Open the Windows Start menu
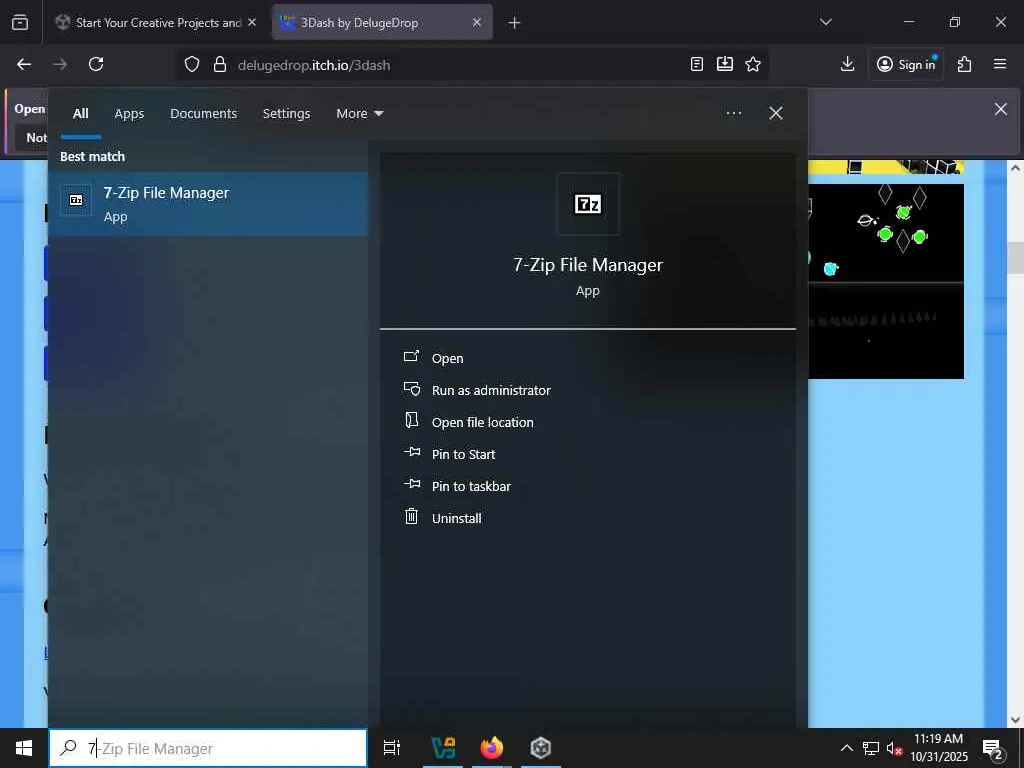Image resolution: width=1024 pixels, height=768 pixels. point(24,748)
